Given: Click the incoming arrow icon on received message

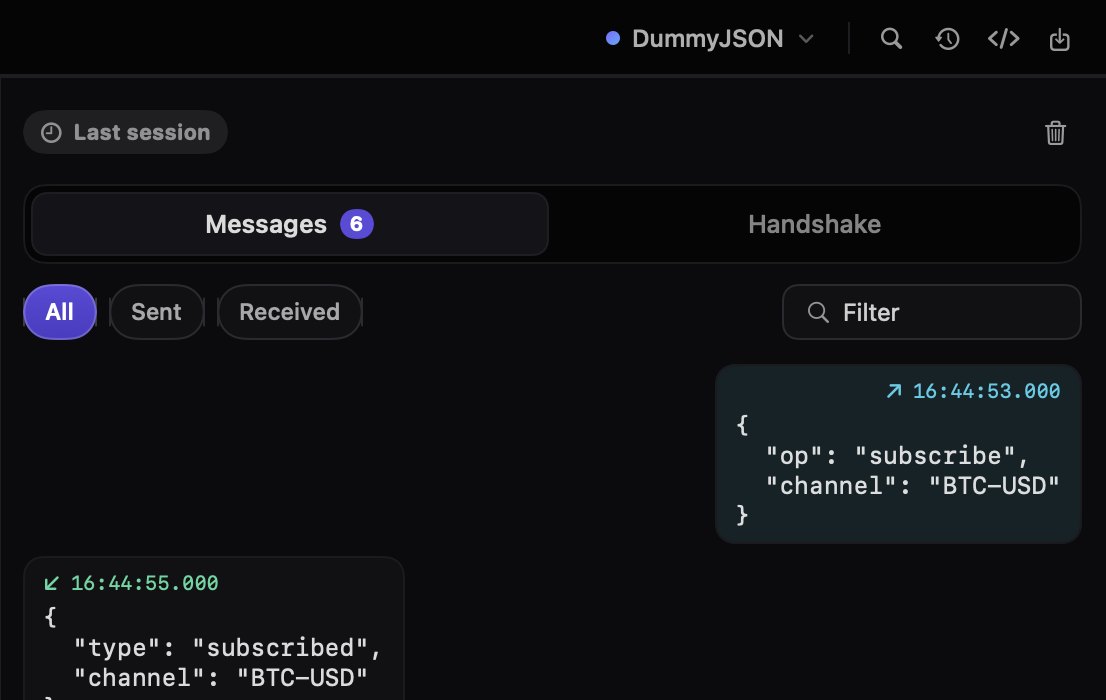Looking at the screenshot, I should click(52, 583).
